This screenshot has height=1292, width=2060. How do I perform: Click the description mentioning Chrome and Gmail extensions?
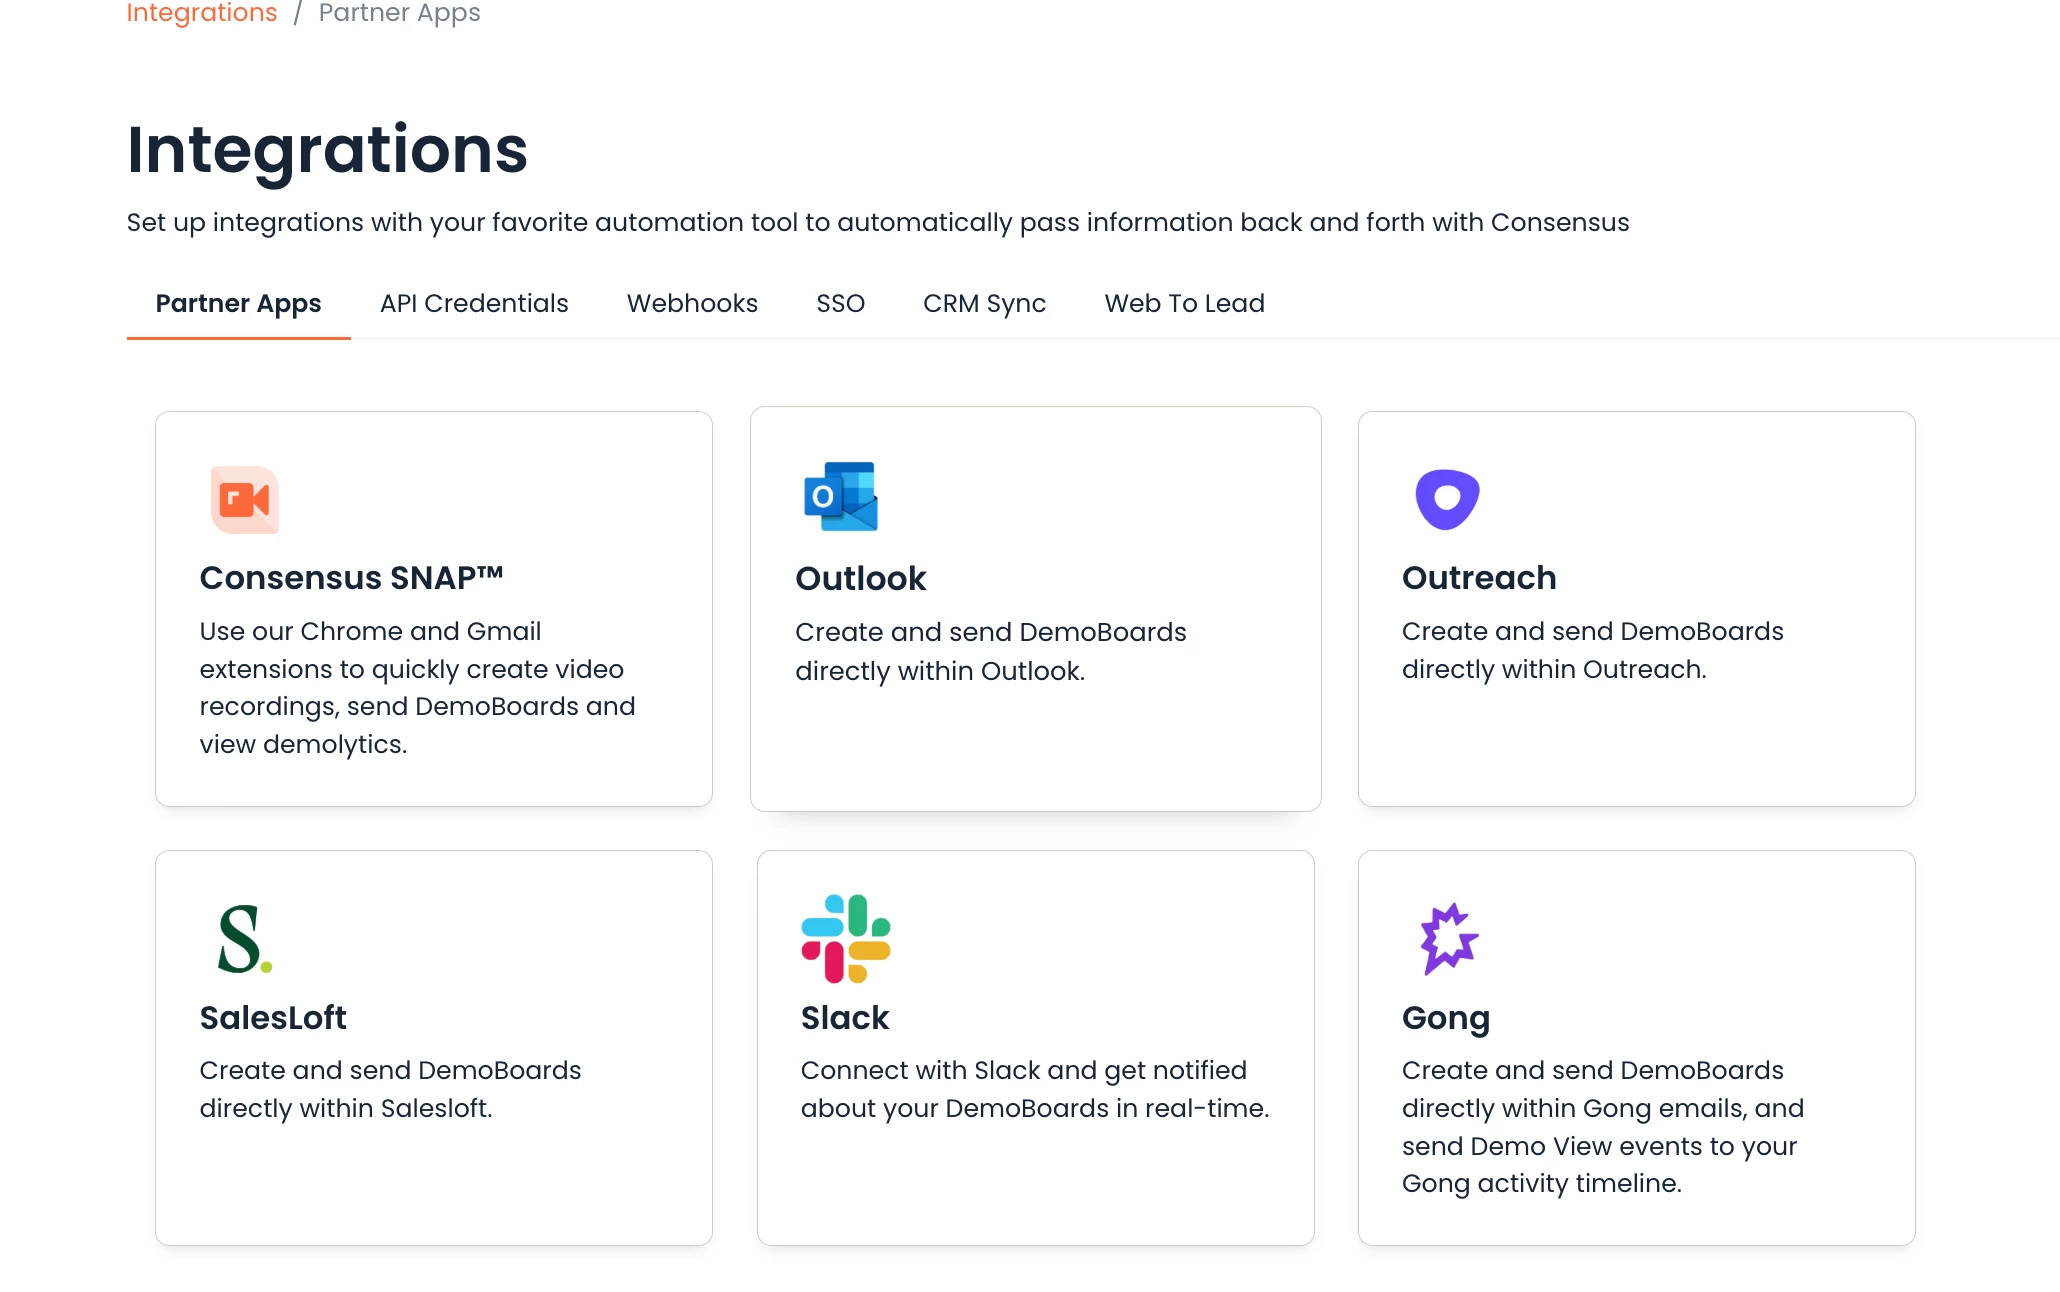pyautogui.click(x=417, y=688)
